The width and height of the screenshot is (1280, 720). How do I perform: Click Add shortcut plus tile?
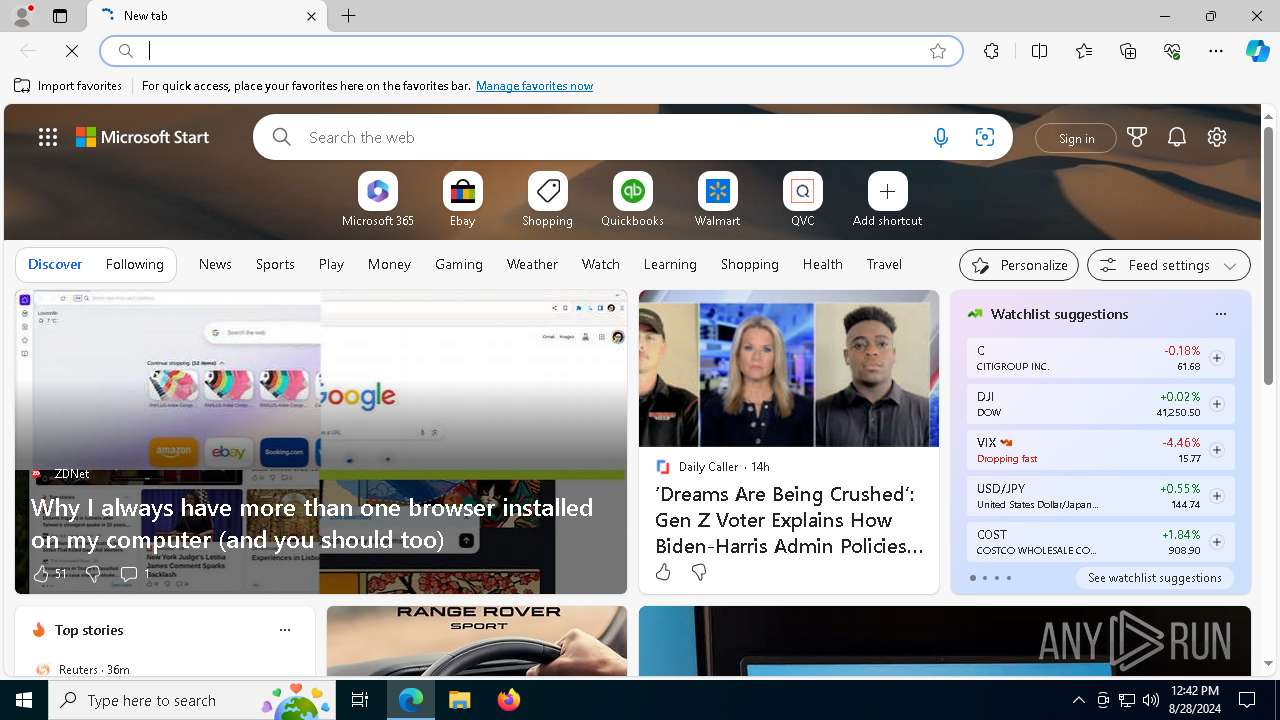(887, 200)
